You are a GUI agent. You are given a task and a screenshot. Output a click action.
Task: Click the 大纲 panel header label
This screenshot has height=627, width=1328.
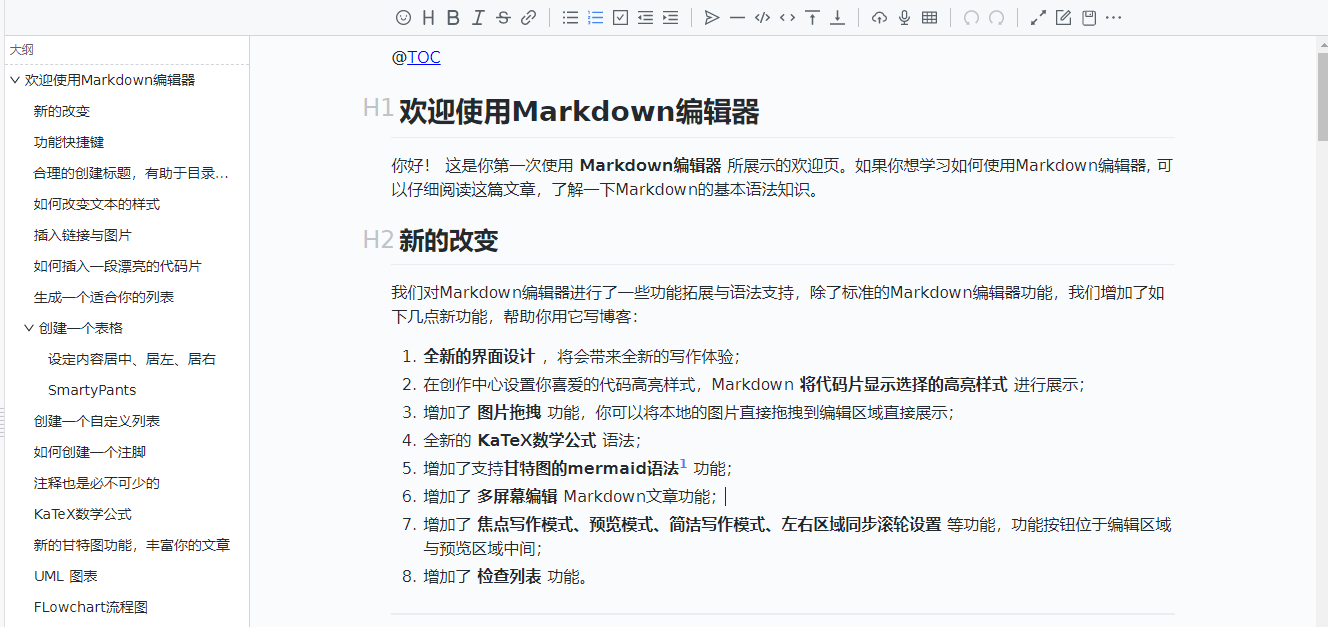[22, 49]
